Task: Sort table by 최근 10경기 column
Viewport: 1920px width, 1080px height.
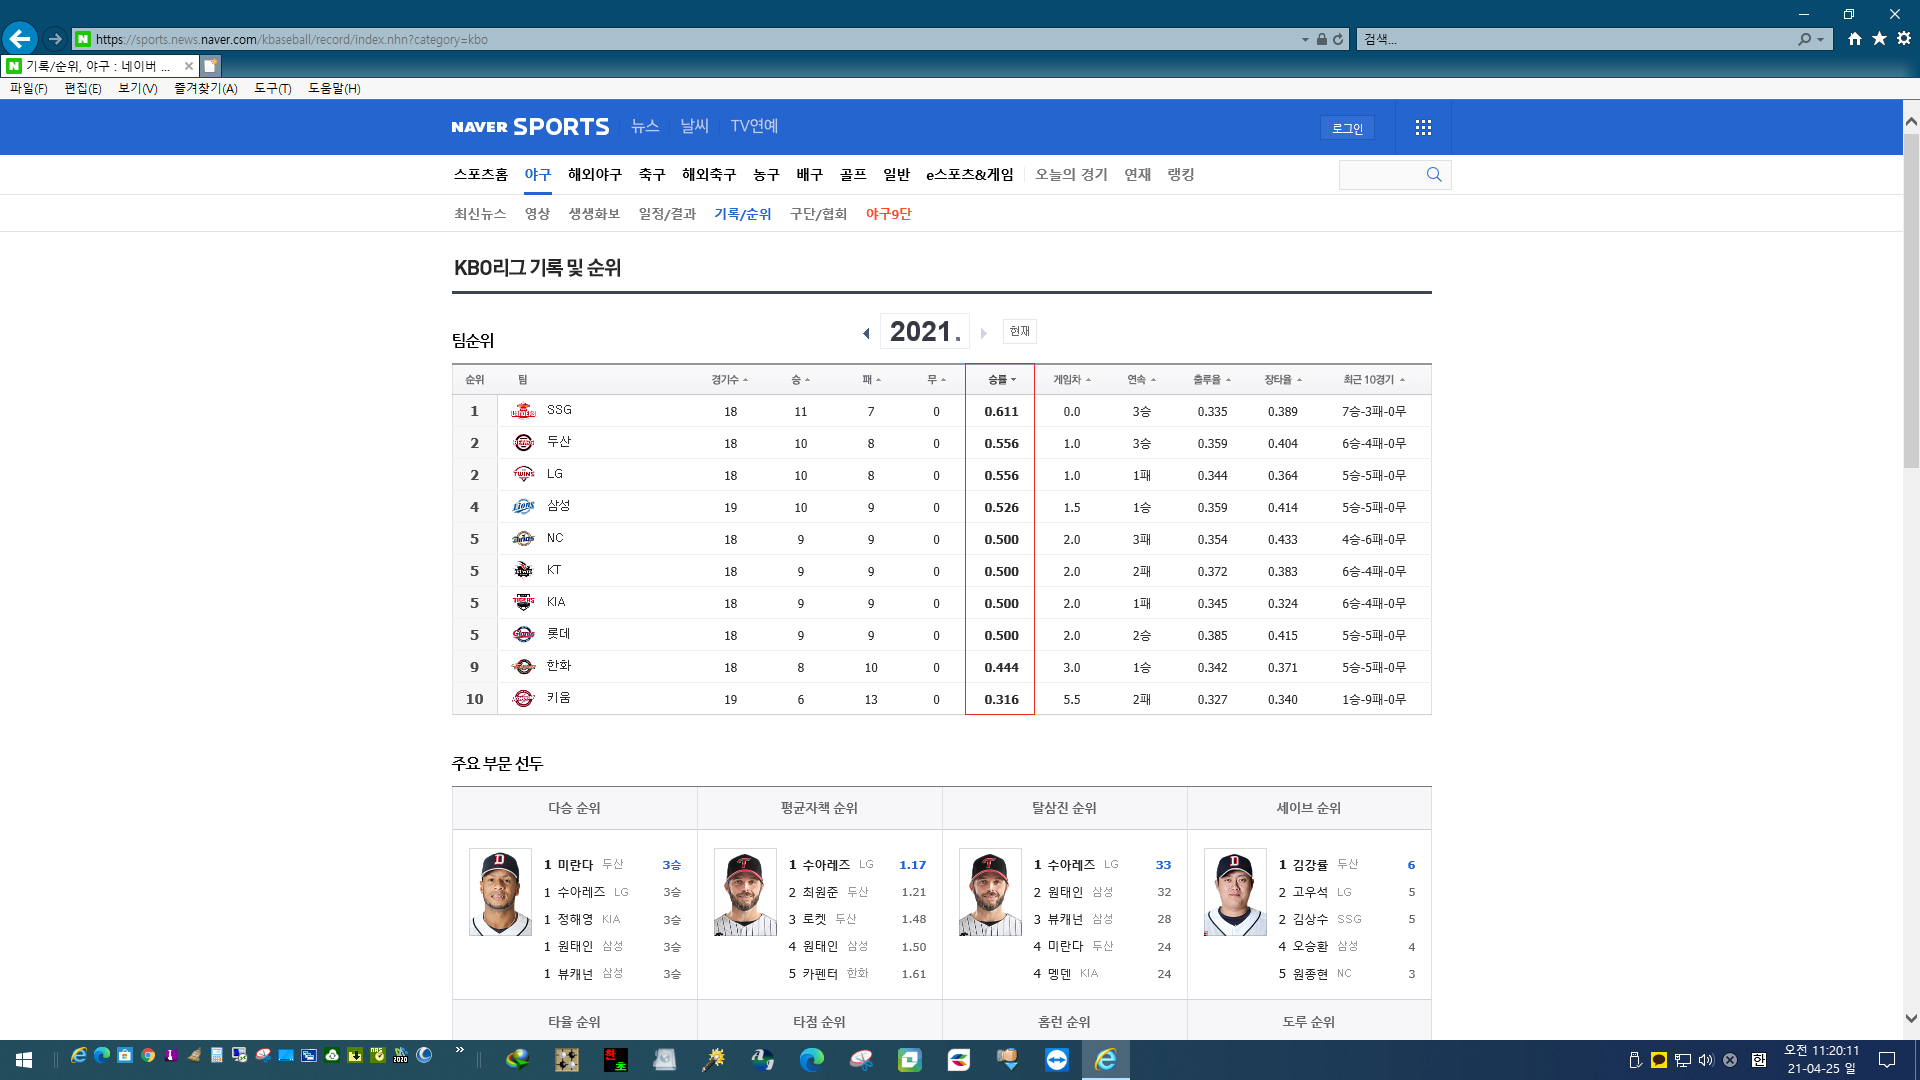Action: tap(1373, 380)
